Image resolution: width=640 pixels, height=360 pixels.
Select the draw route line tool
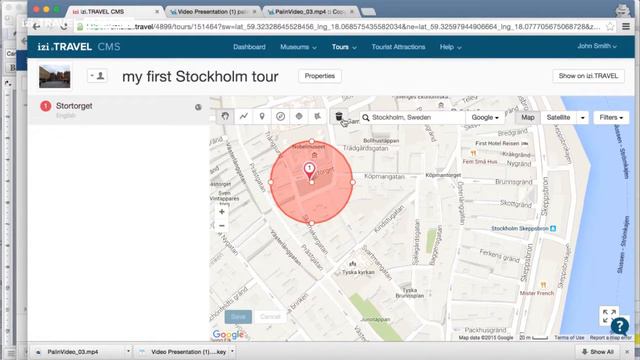[244, 116]
